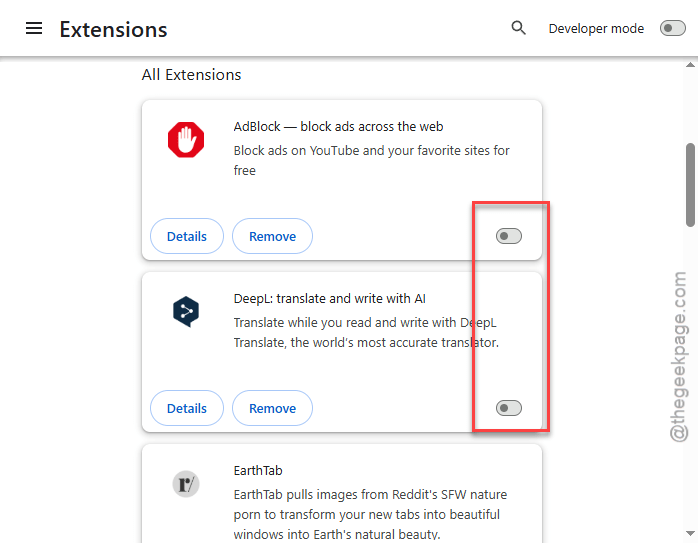Image resolution: width=698 pixels, height=543 pixels.
Task: Enable the AdBlock extension toggle
Action: coord(509,236)
